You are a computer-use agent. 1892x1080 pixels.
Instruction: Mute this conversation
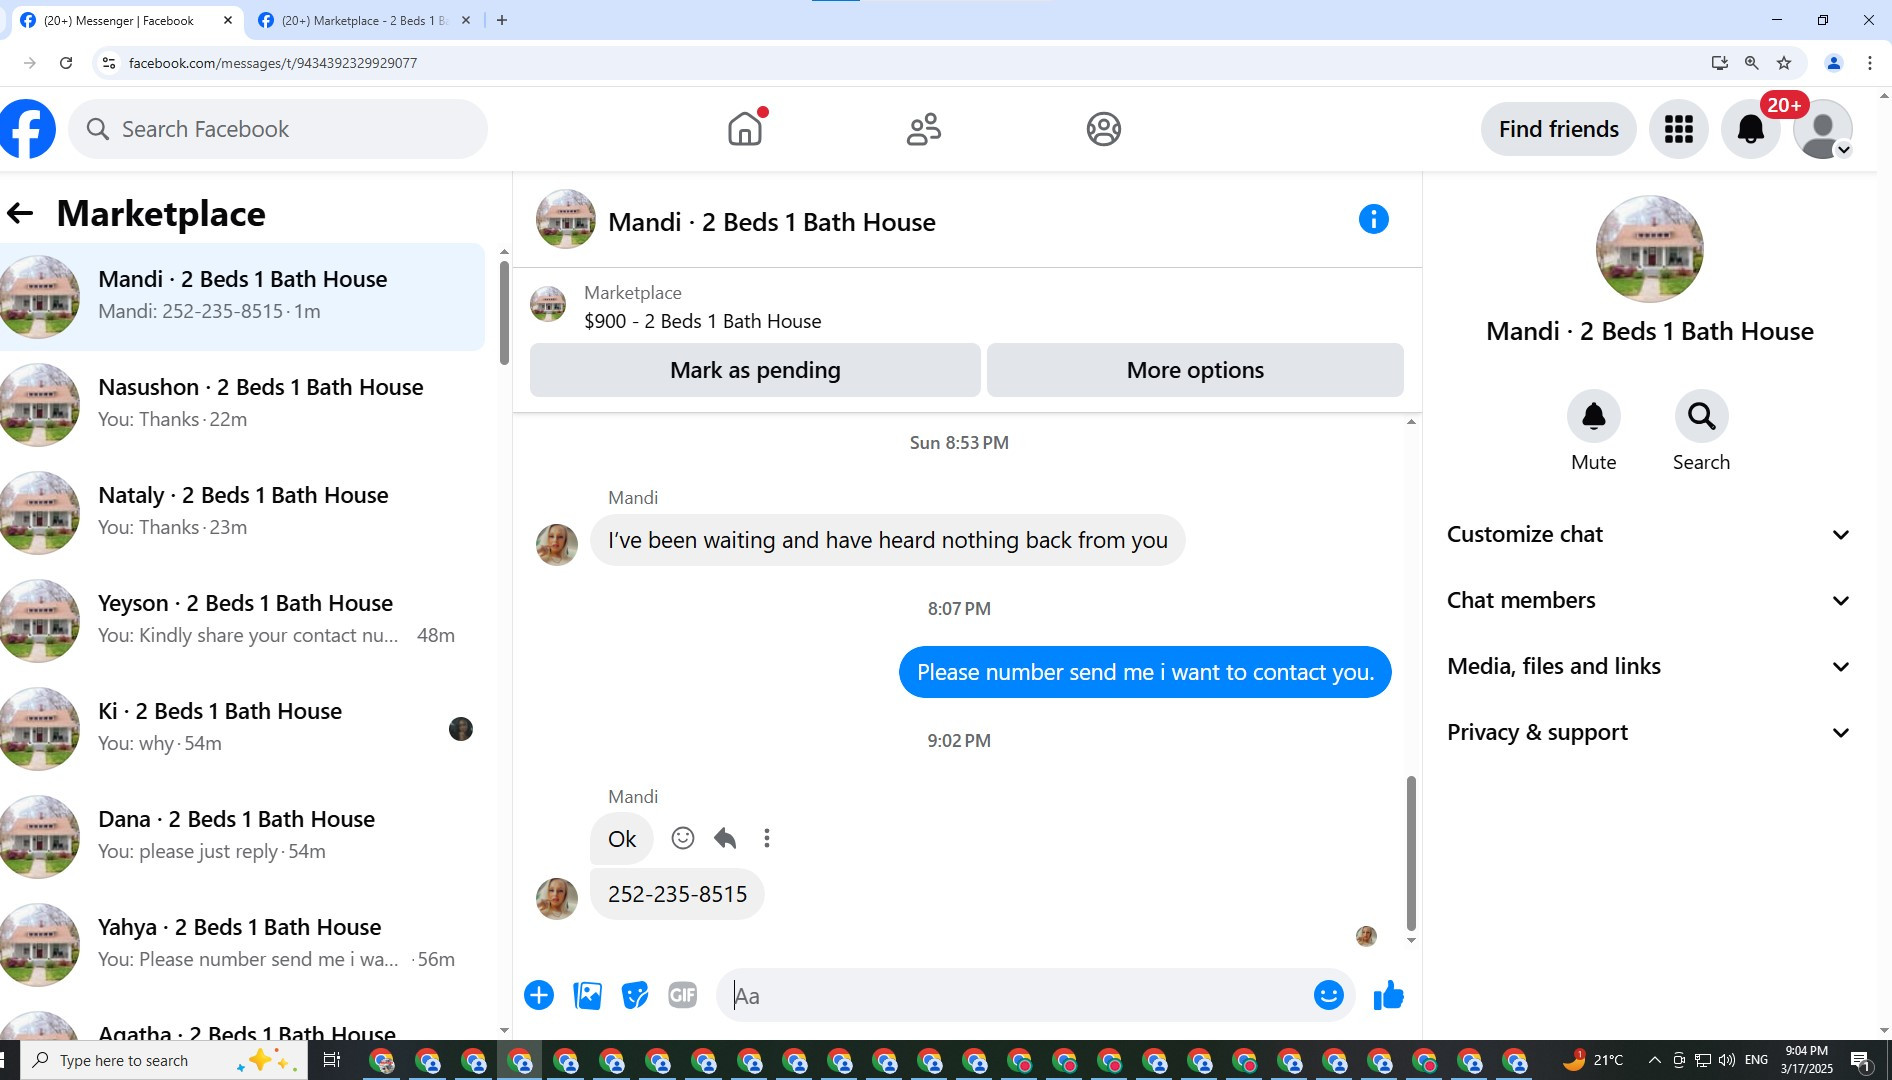pyautogui.click(x=1594, y=416)
